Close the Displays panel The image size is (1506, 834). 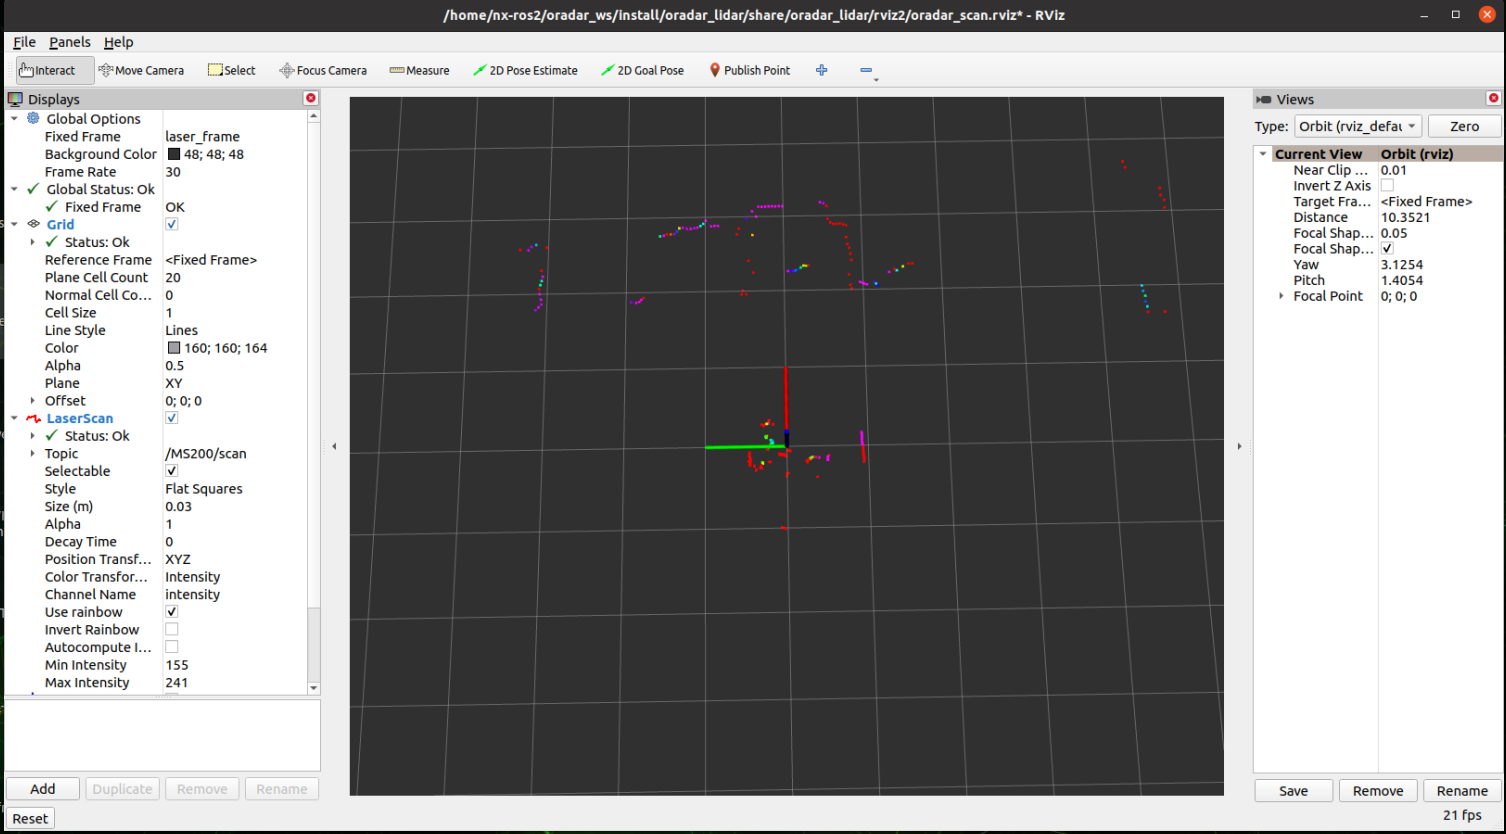tap(311, 98)
